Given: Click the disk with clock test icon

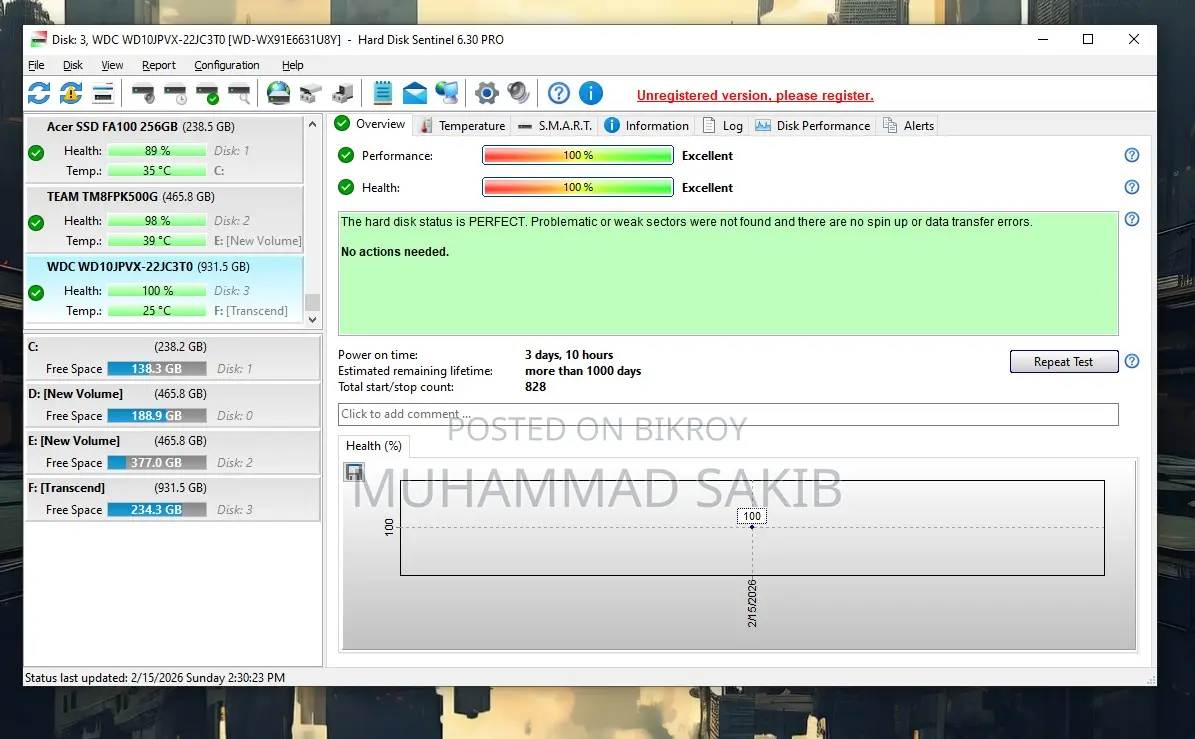Looking at the screenshot, I should click(x=175, y=94).
